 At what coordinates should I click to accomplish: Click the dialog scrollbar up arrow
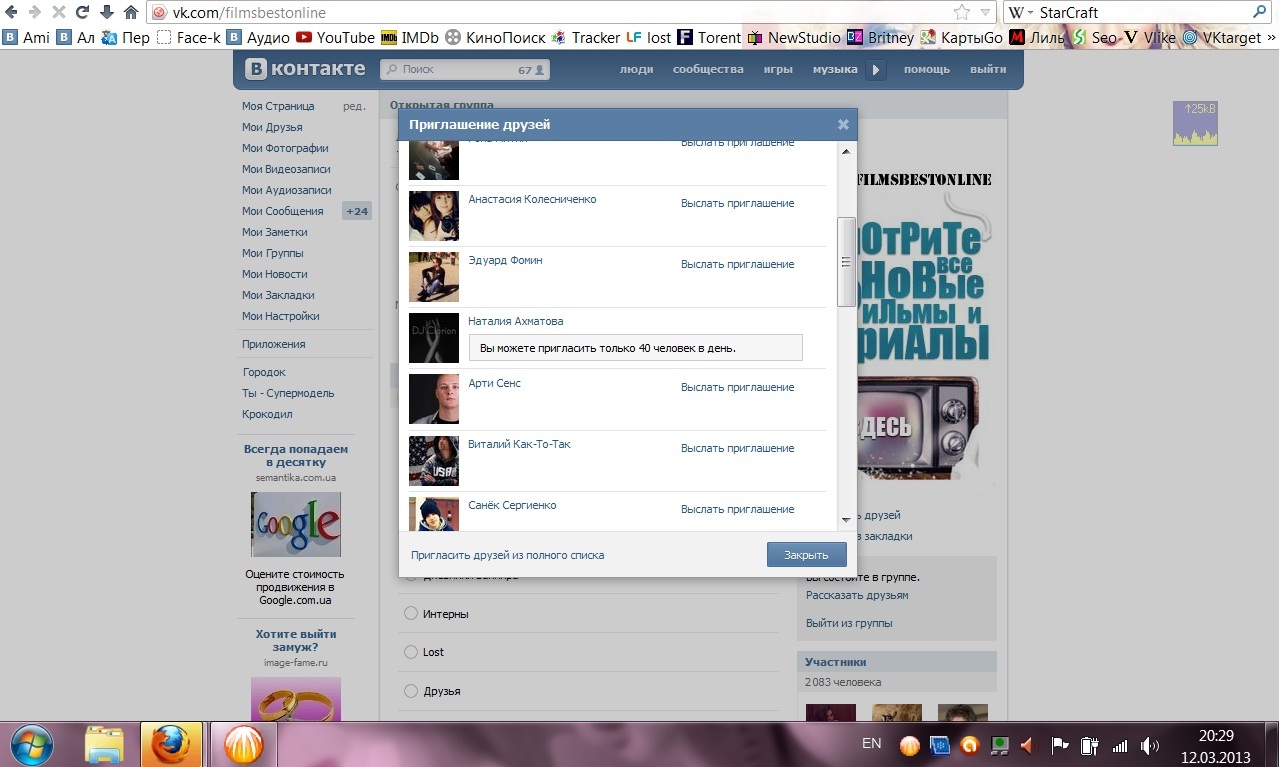(846, 152)
